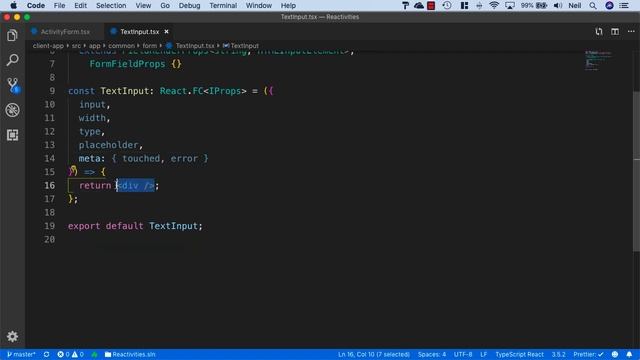The image size is (640, 360).
Task: Change indentation via Spaces: 4
Action: pyautogui.click(x=432, y=354)
